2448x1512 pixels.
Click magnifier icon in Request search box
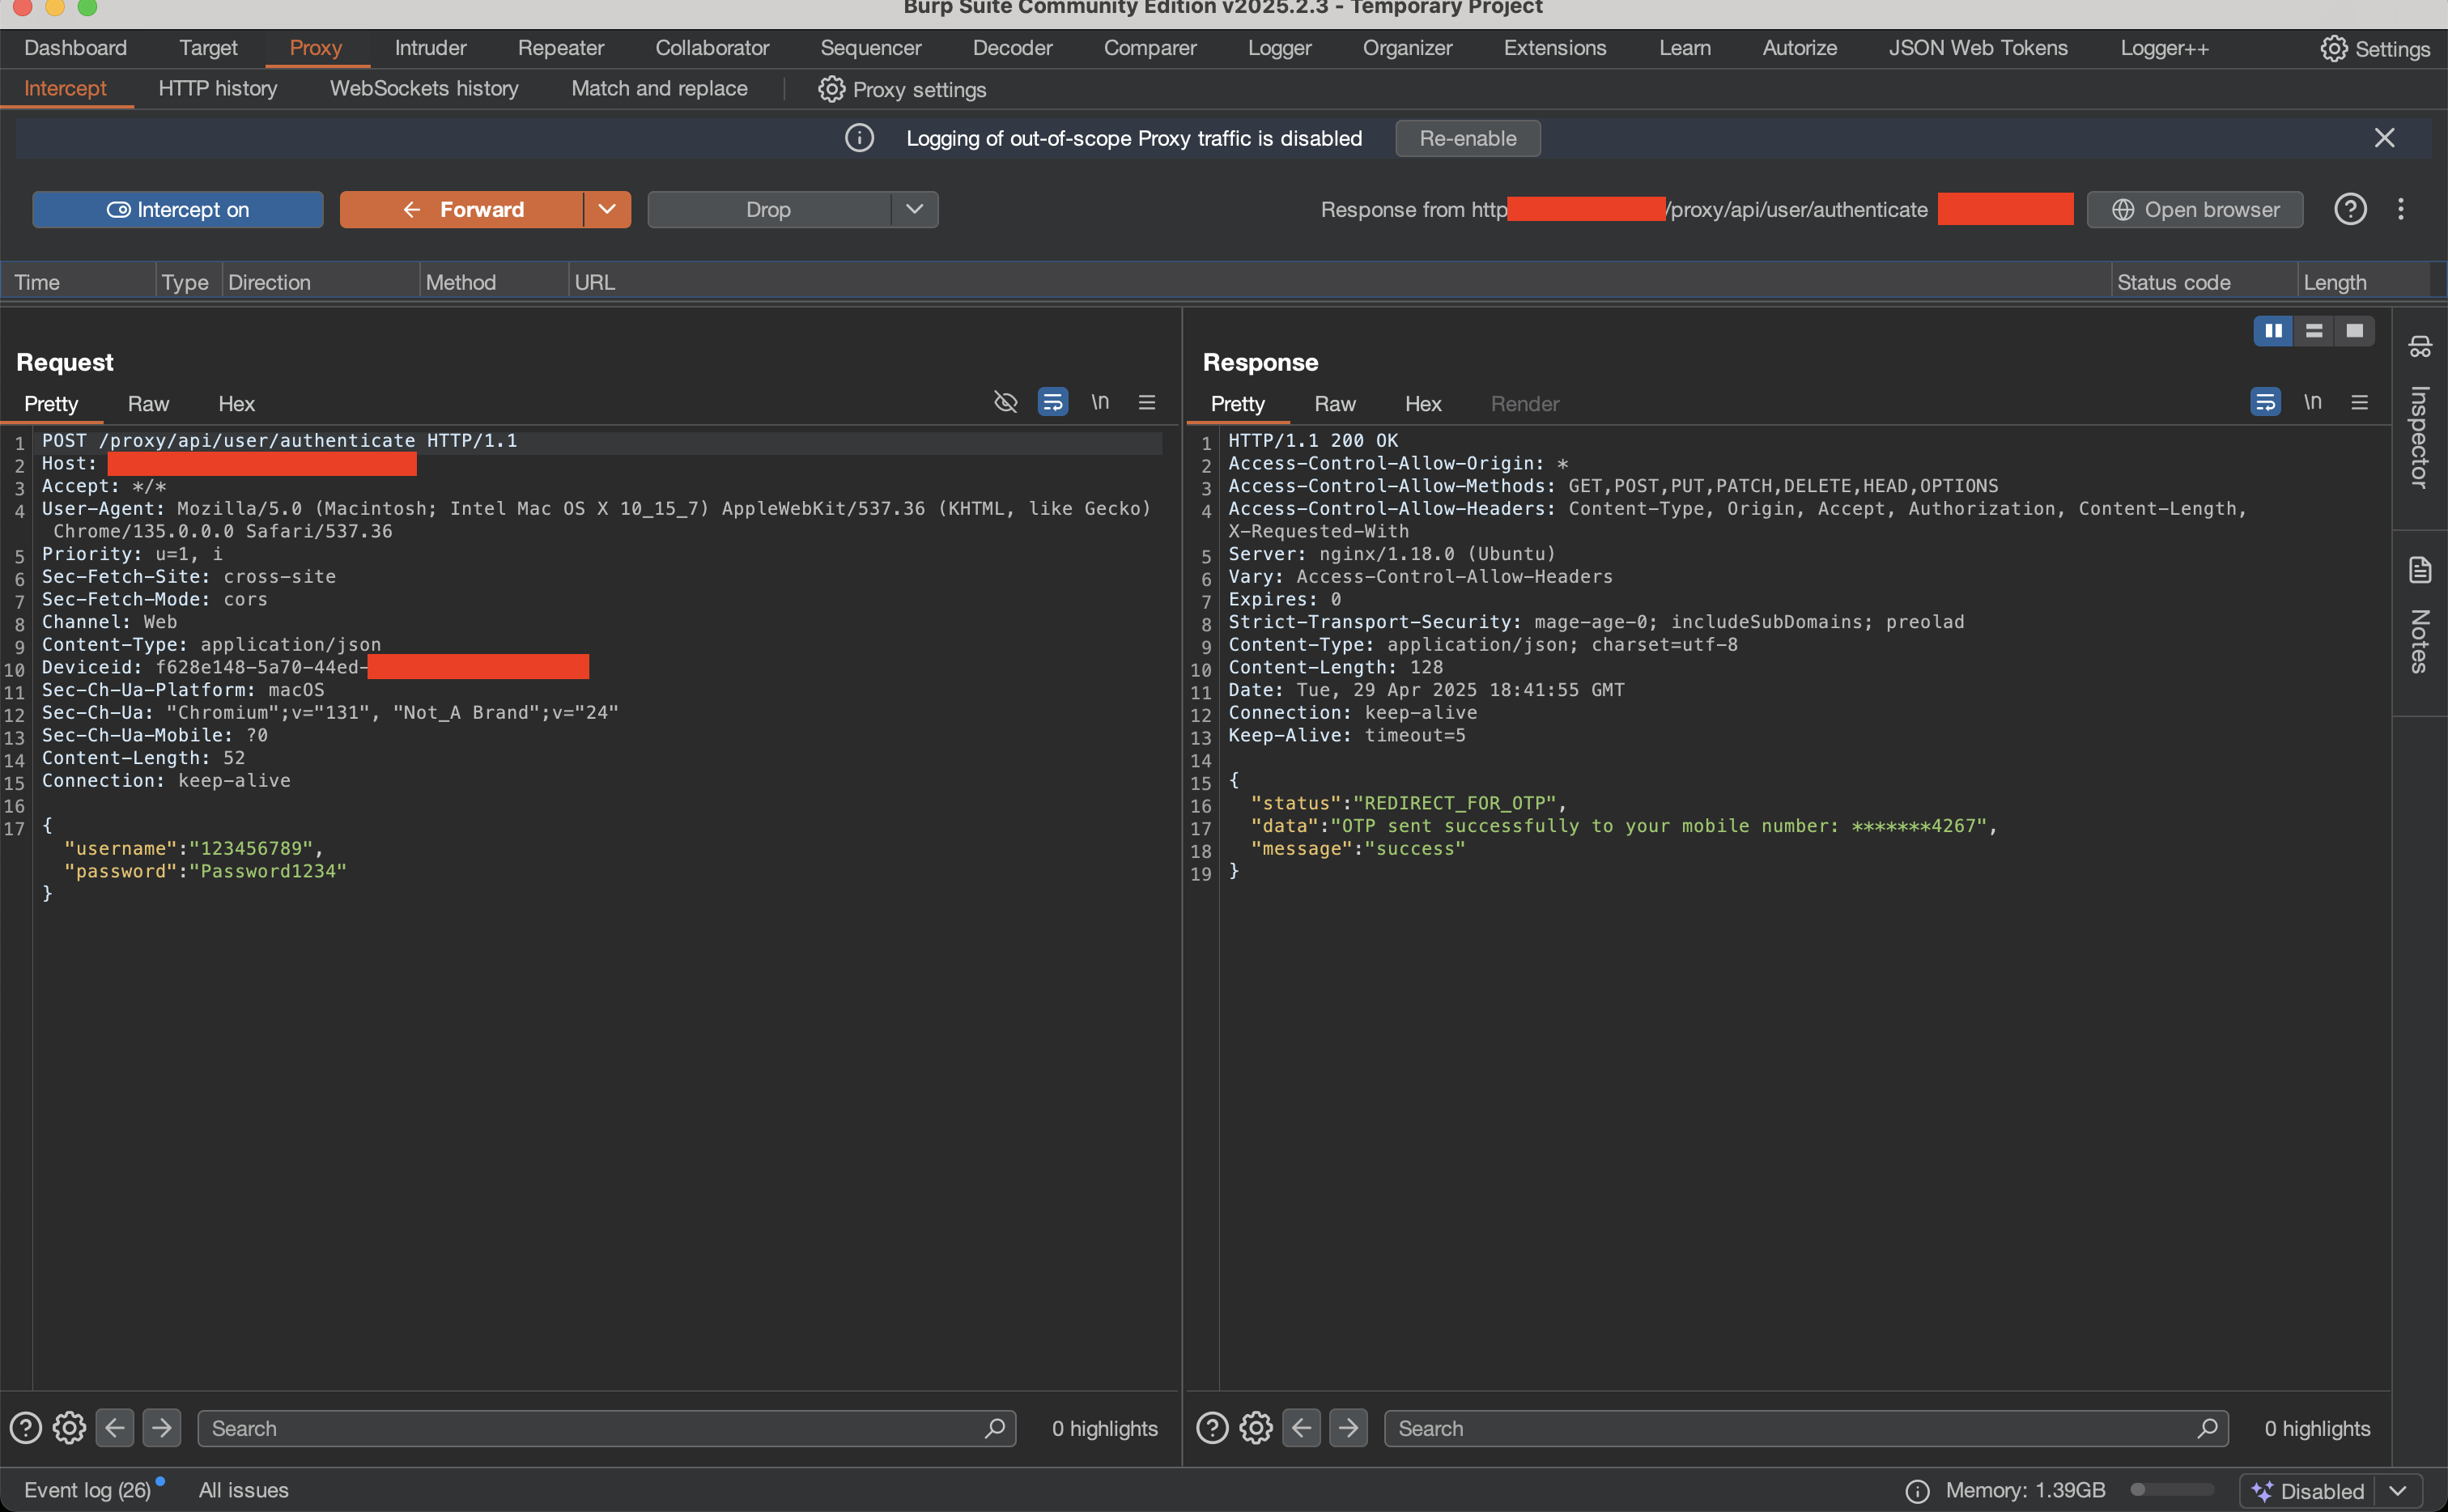click(x=994, y=1428)
